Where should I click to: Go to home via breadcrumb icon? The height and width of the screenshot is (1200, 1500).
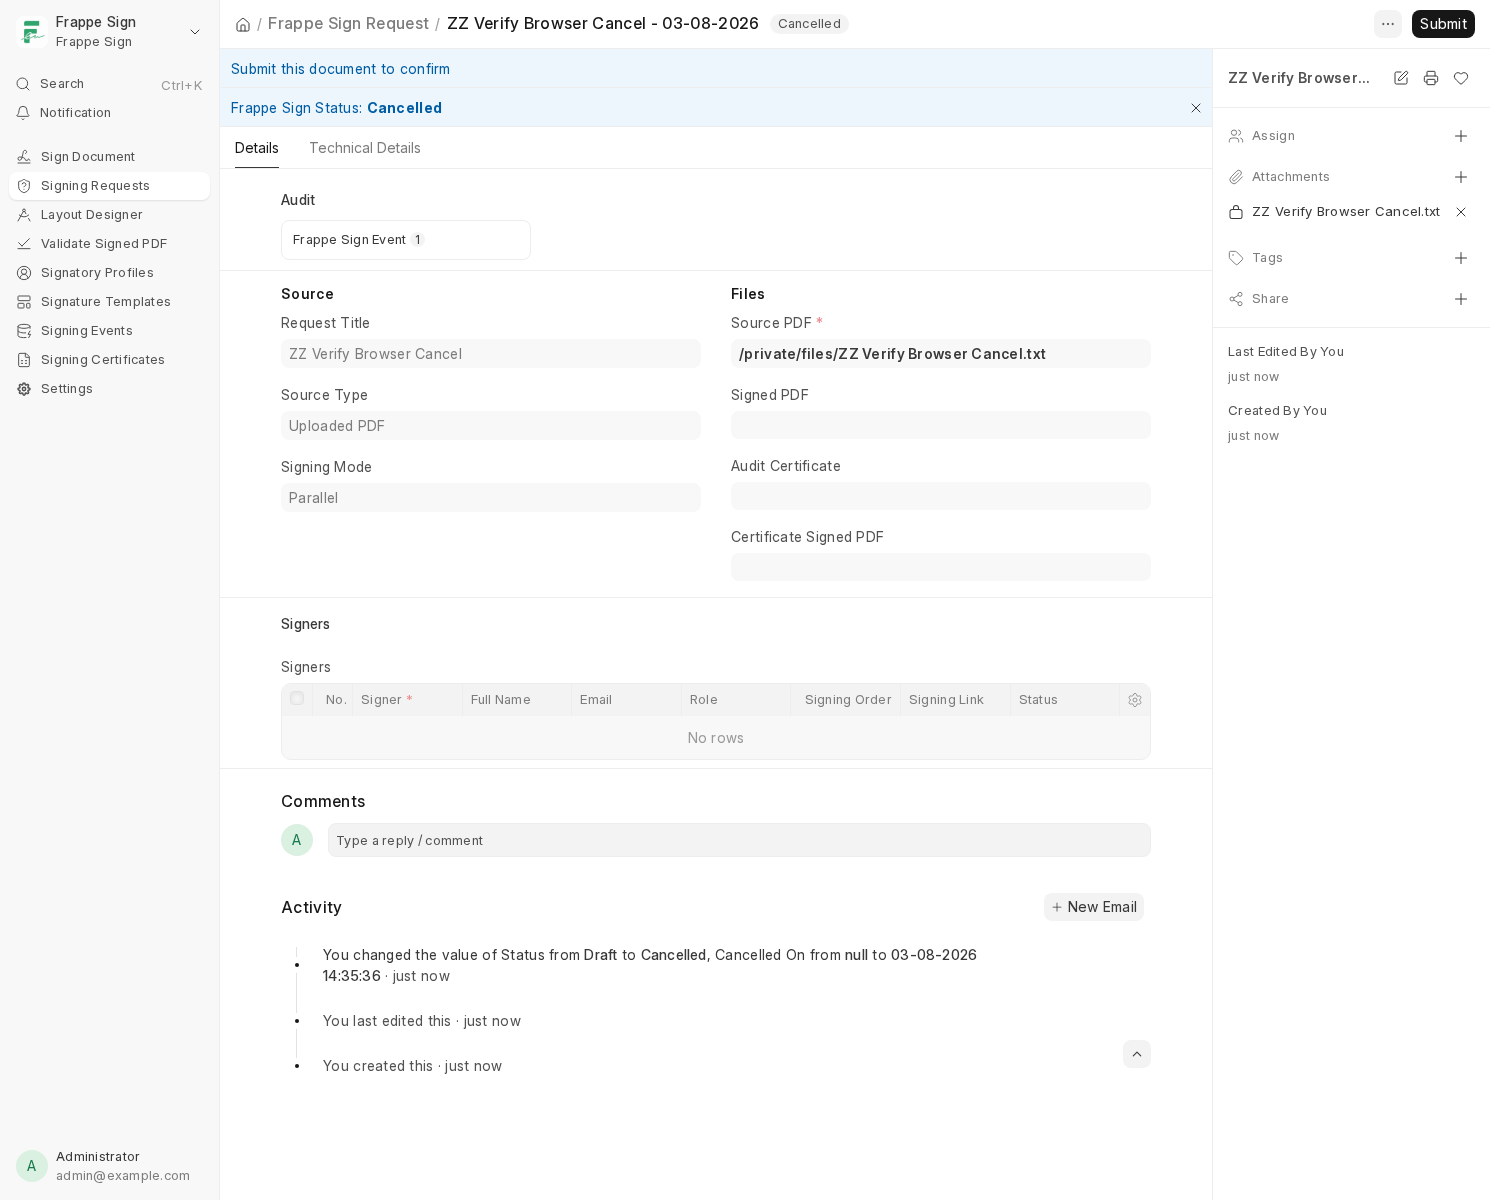tap(243, 24)
